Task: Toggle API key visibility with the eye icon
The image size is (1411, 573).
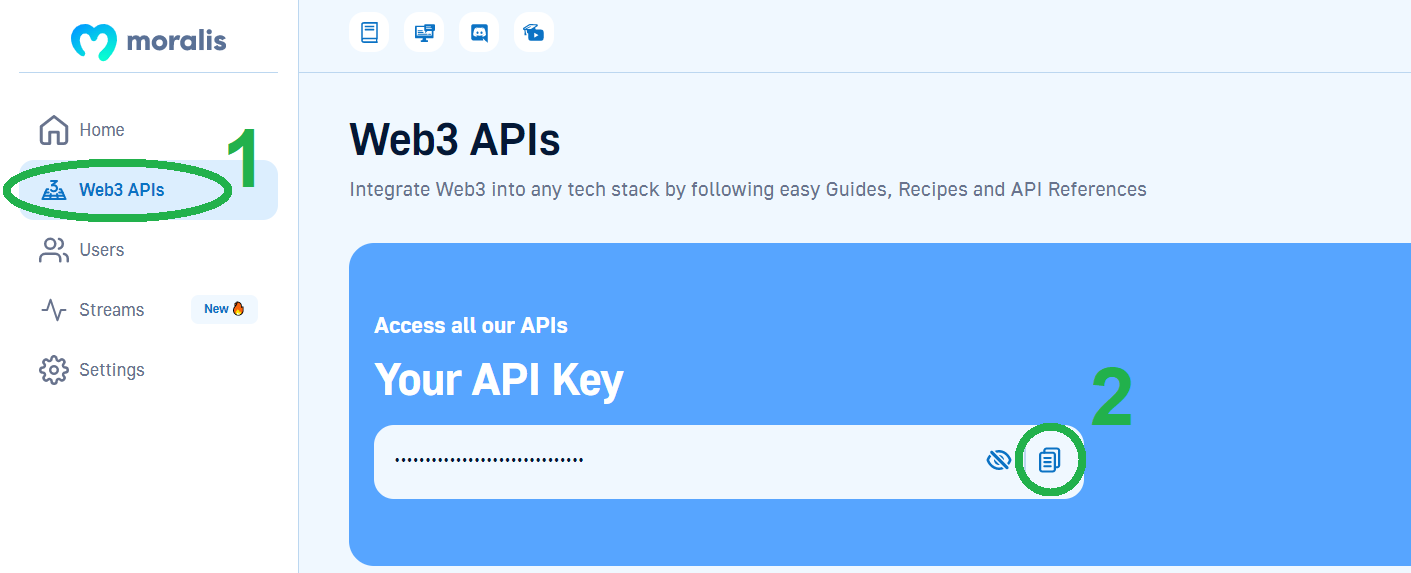Action: [998, 460]
